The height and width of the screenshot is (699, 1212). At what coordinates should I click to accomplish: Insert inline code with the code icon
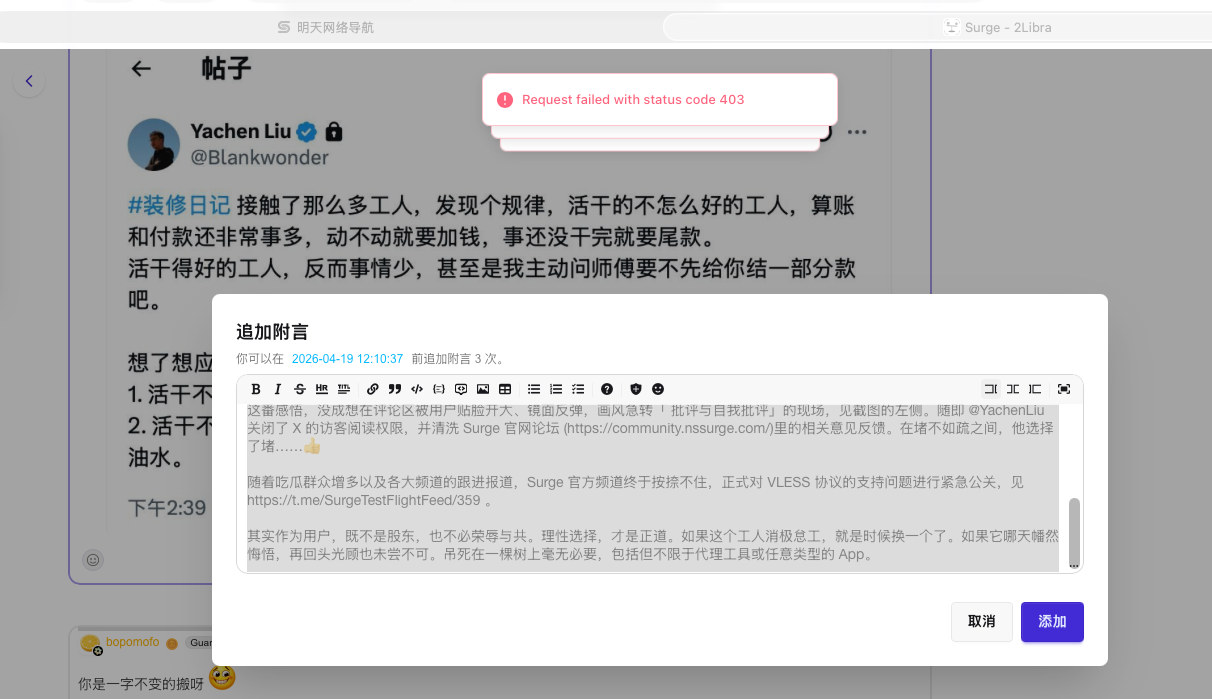417,389
